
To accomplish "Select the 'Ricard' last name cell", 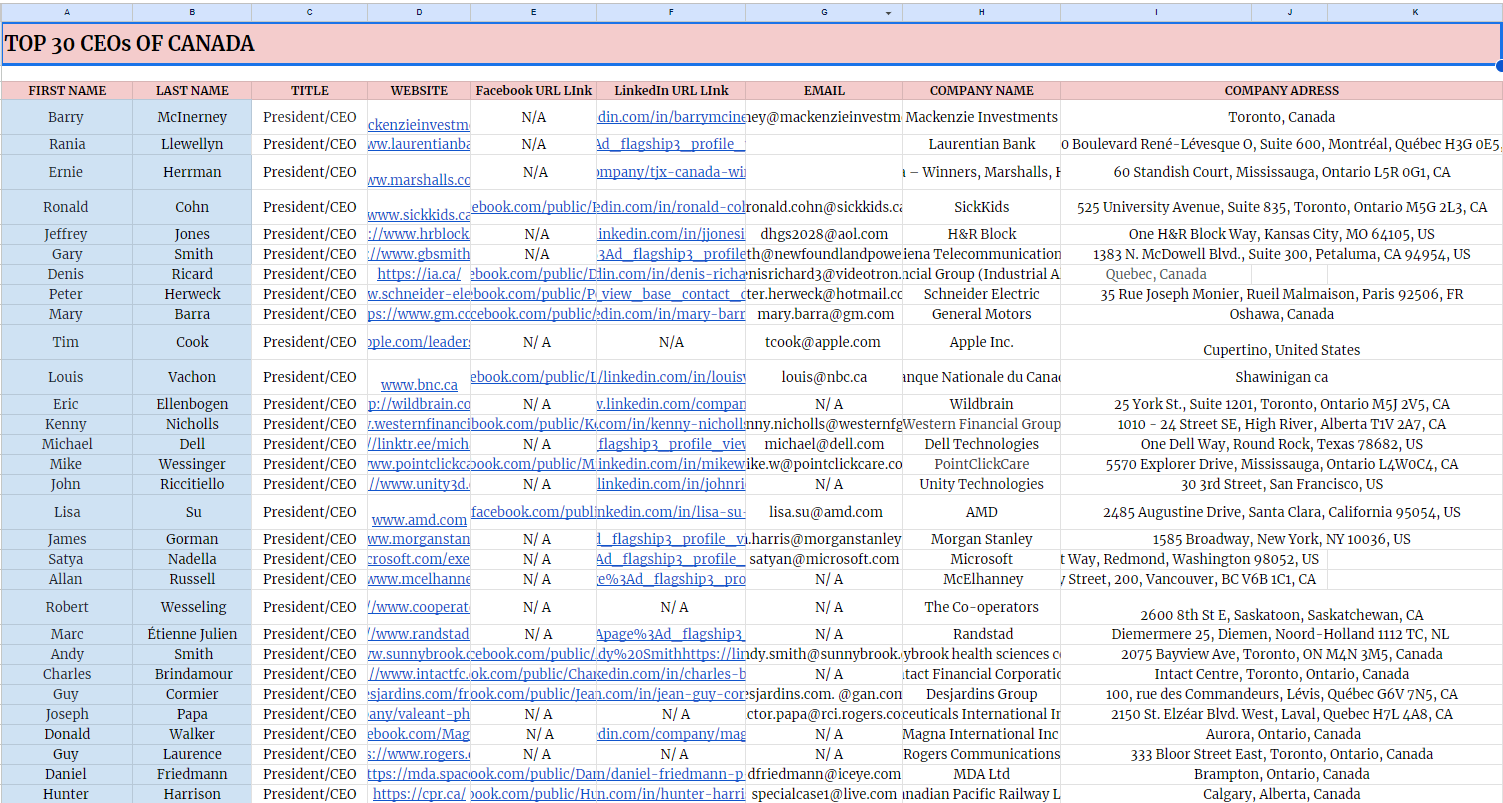I will pyautogui.click(x=192, y=274).
